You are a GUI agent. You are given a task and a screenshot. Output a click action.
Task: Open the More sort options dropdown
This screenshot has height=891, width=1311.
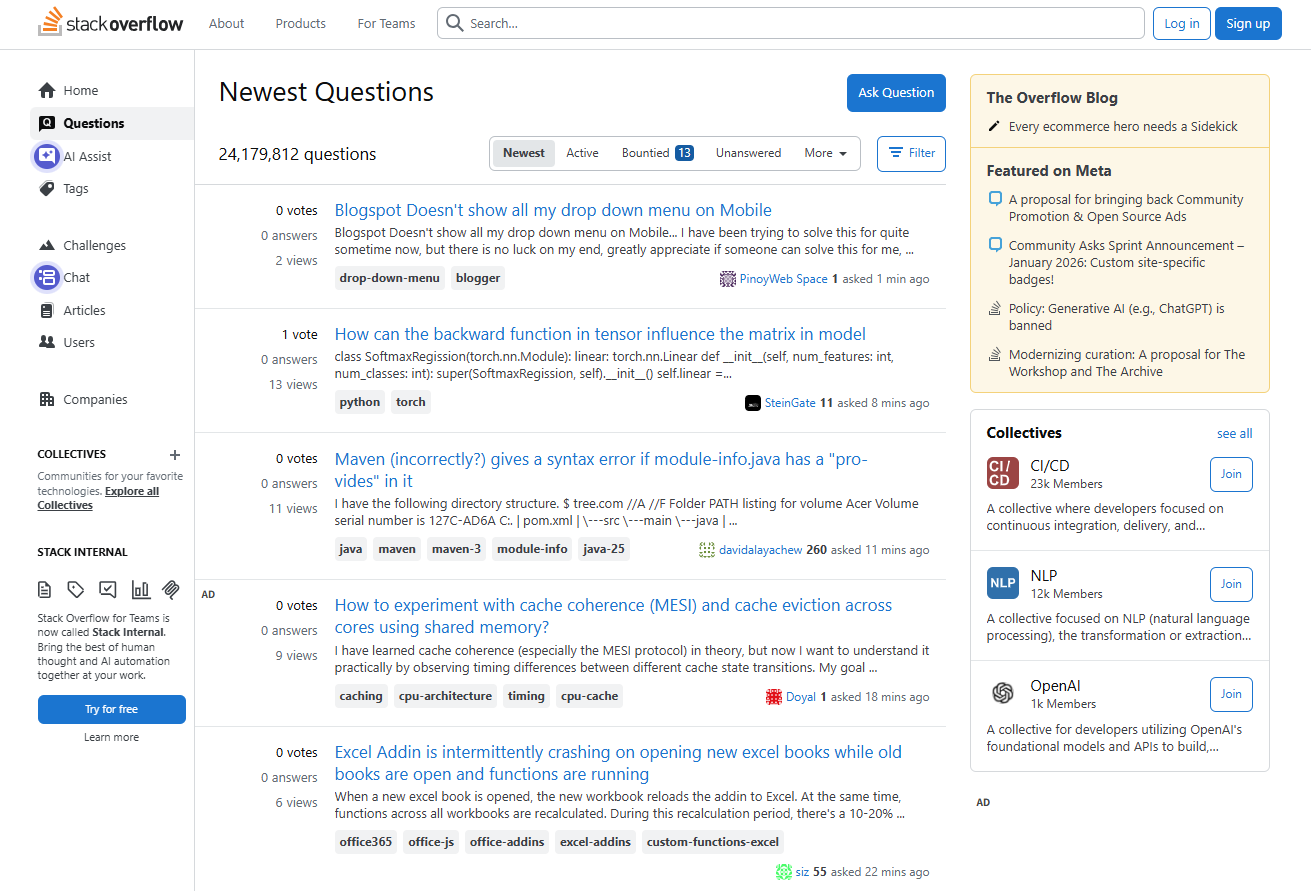coord(824,152)
